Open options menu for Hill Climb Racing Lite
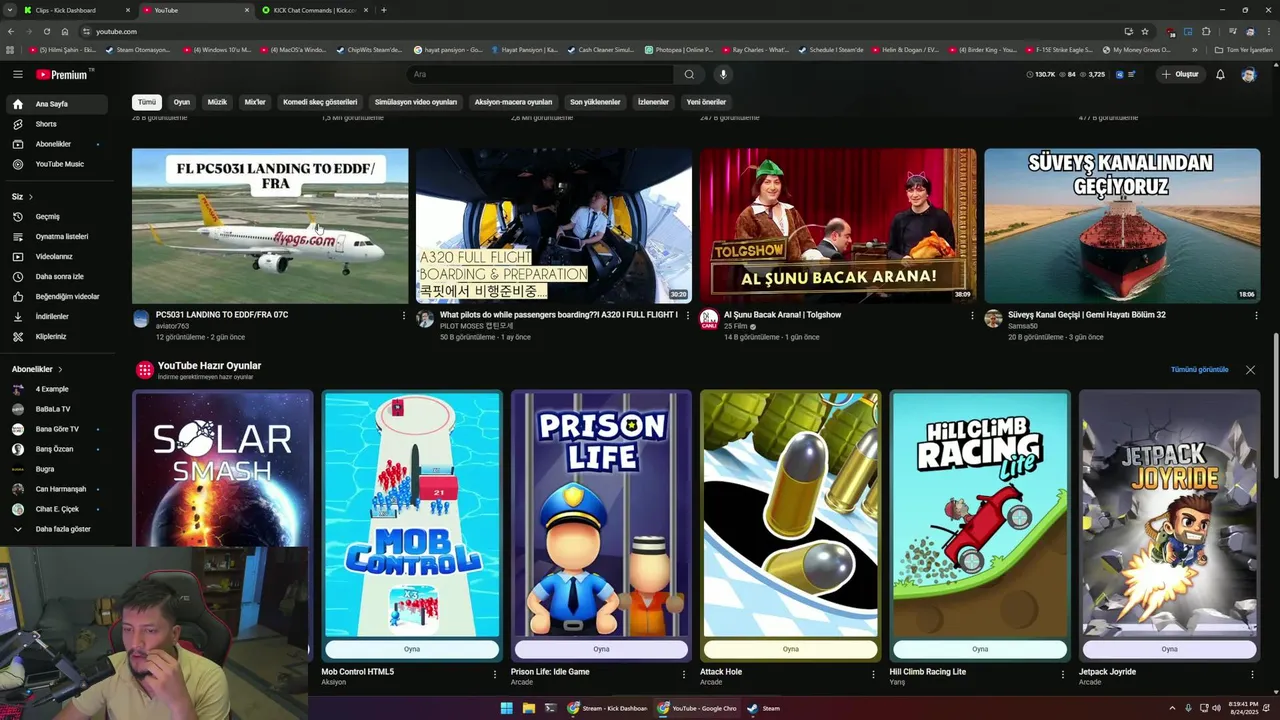 click(x=1062, y=675)
